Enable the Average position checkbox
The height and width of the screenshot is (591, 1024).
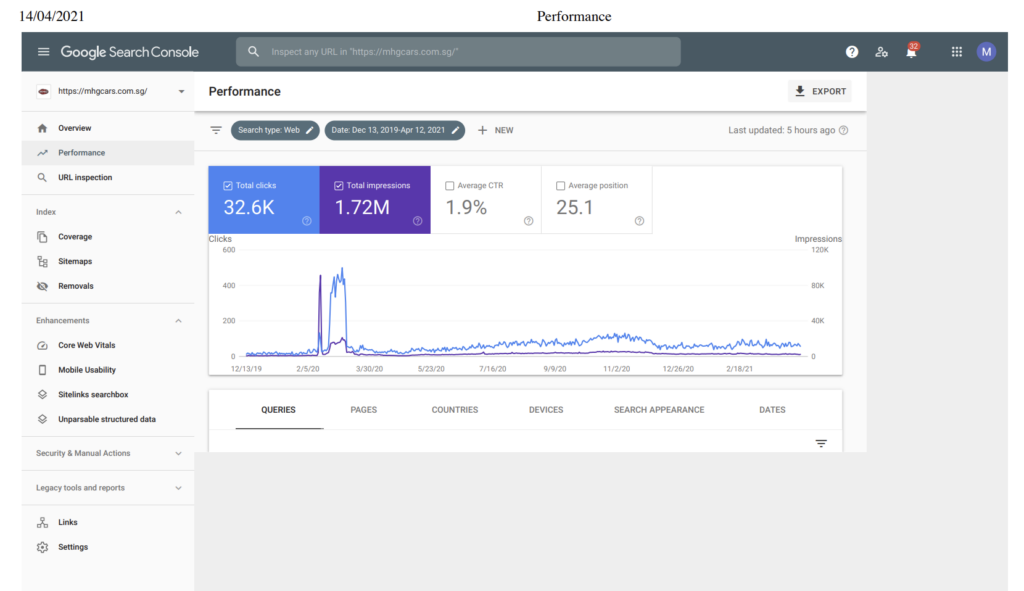click(x=561, y=186)
